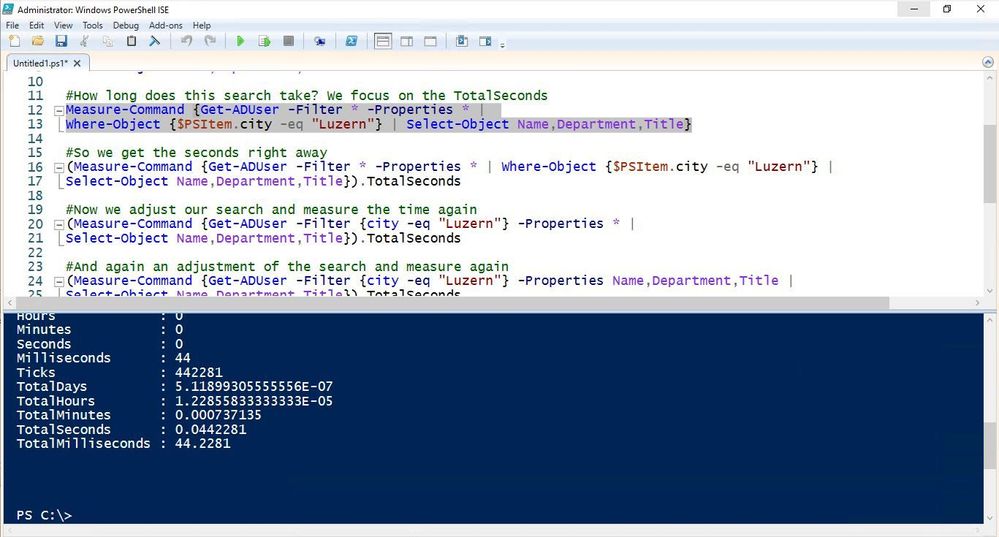
Task: Open the Tools menu
Action: pyautogui.click(x=92, y=25)
